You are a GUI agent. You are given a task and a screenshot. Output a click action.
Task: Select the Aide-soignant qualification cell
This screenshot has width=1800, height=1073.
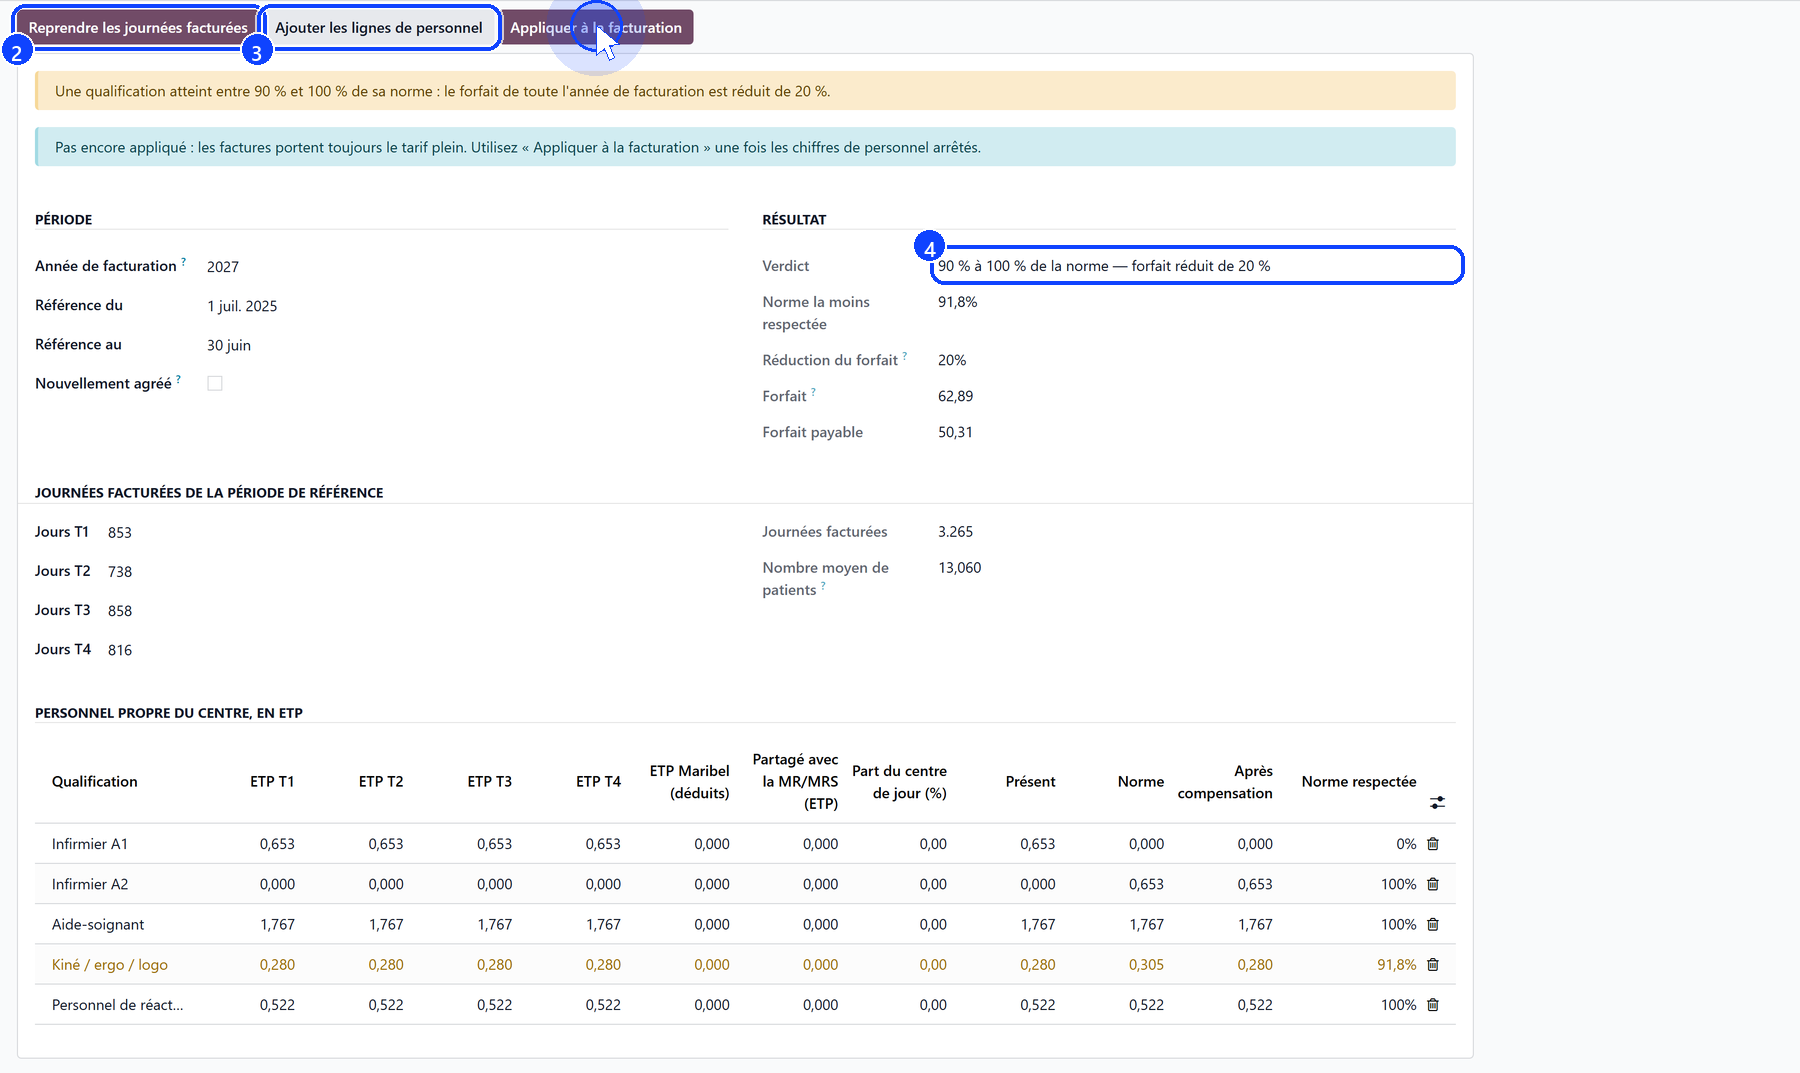tap(98, 924)
